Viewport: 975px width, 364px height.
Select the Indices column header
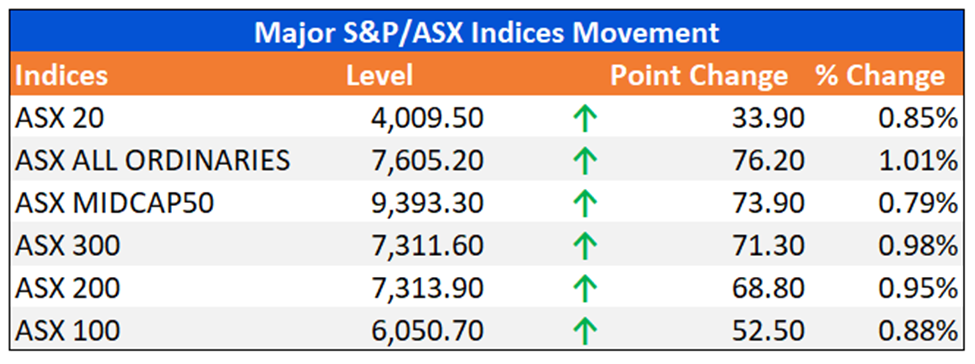(x=62, y=75)
